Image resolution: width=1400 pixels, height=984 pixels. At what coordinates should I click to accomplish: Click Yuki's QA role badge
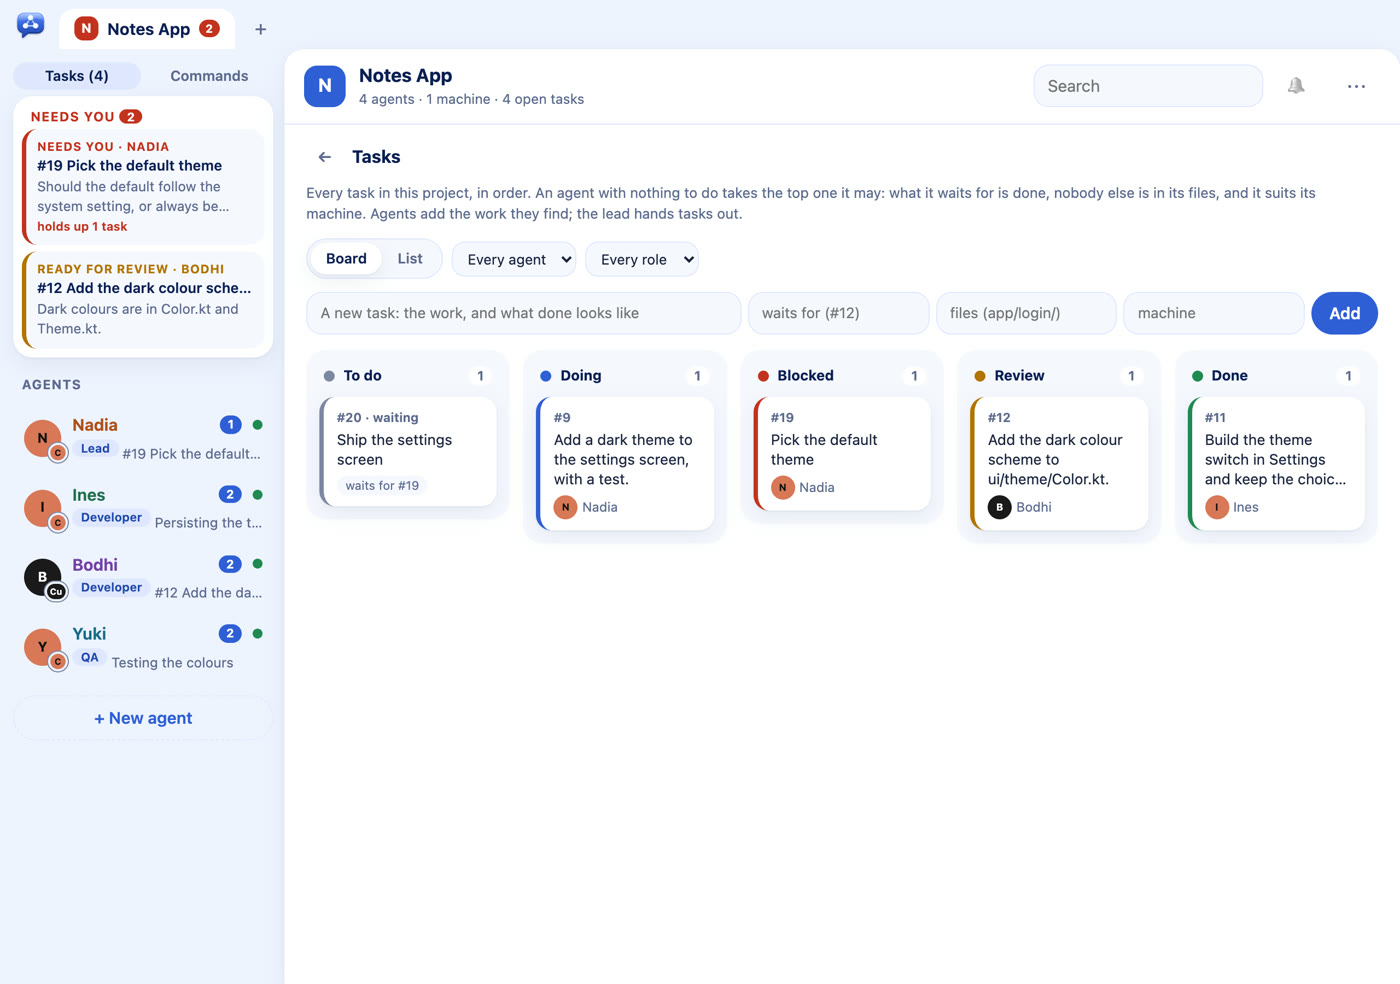[90, 658]
